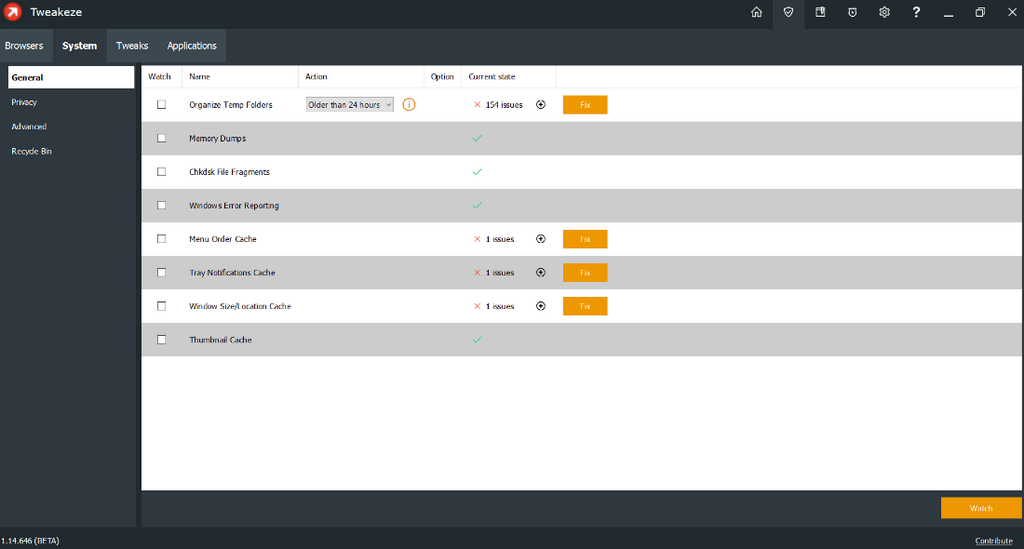Click the Action column header
1024x549 pixels.
coord(316,76)
